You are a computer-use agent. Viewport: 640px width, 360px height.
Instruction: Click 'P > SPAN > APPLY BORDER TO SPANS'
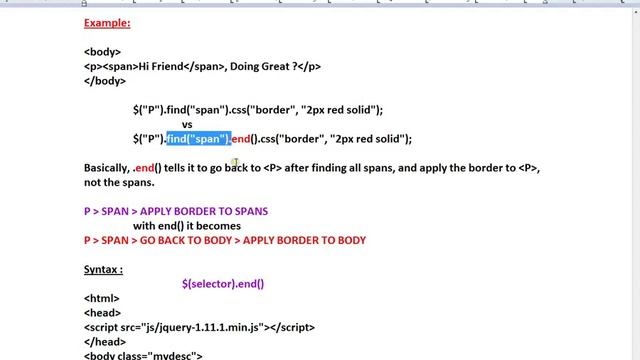[176, 211]
